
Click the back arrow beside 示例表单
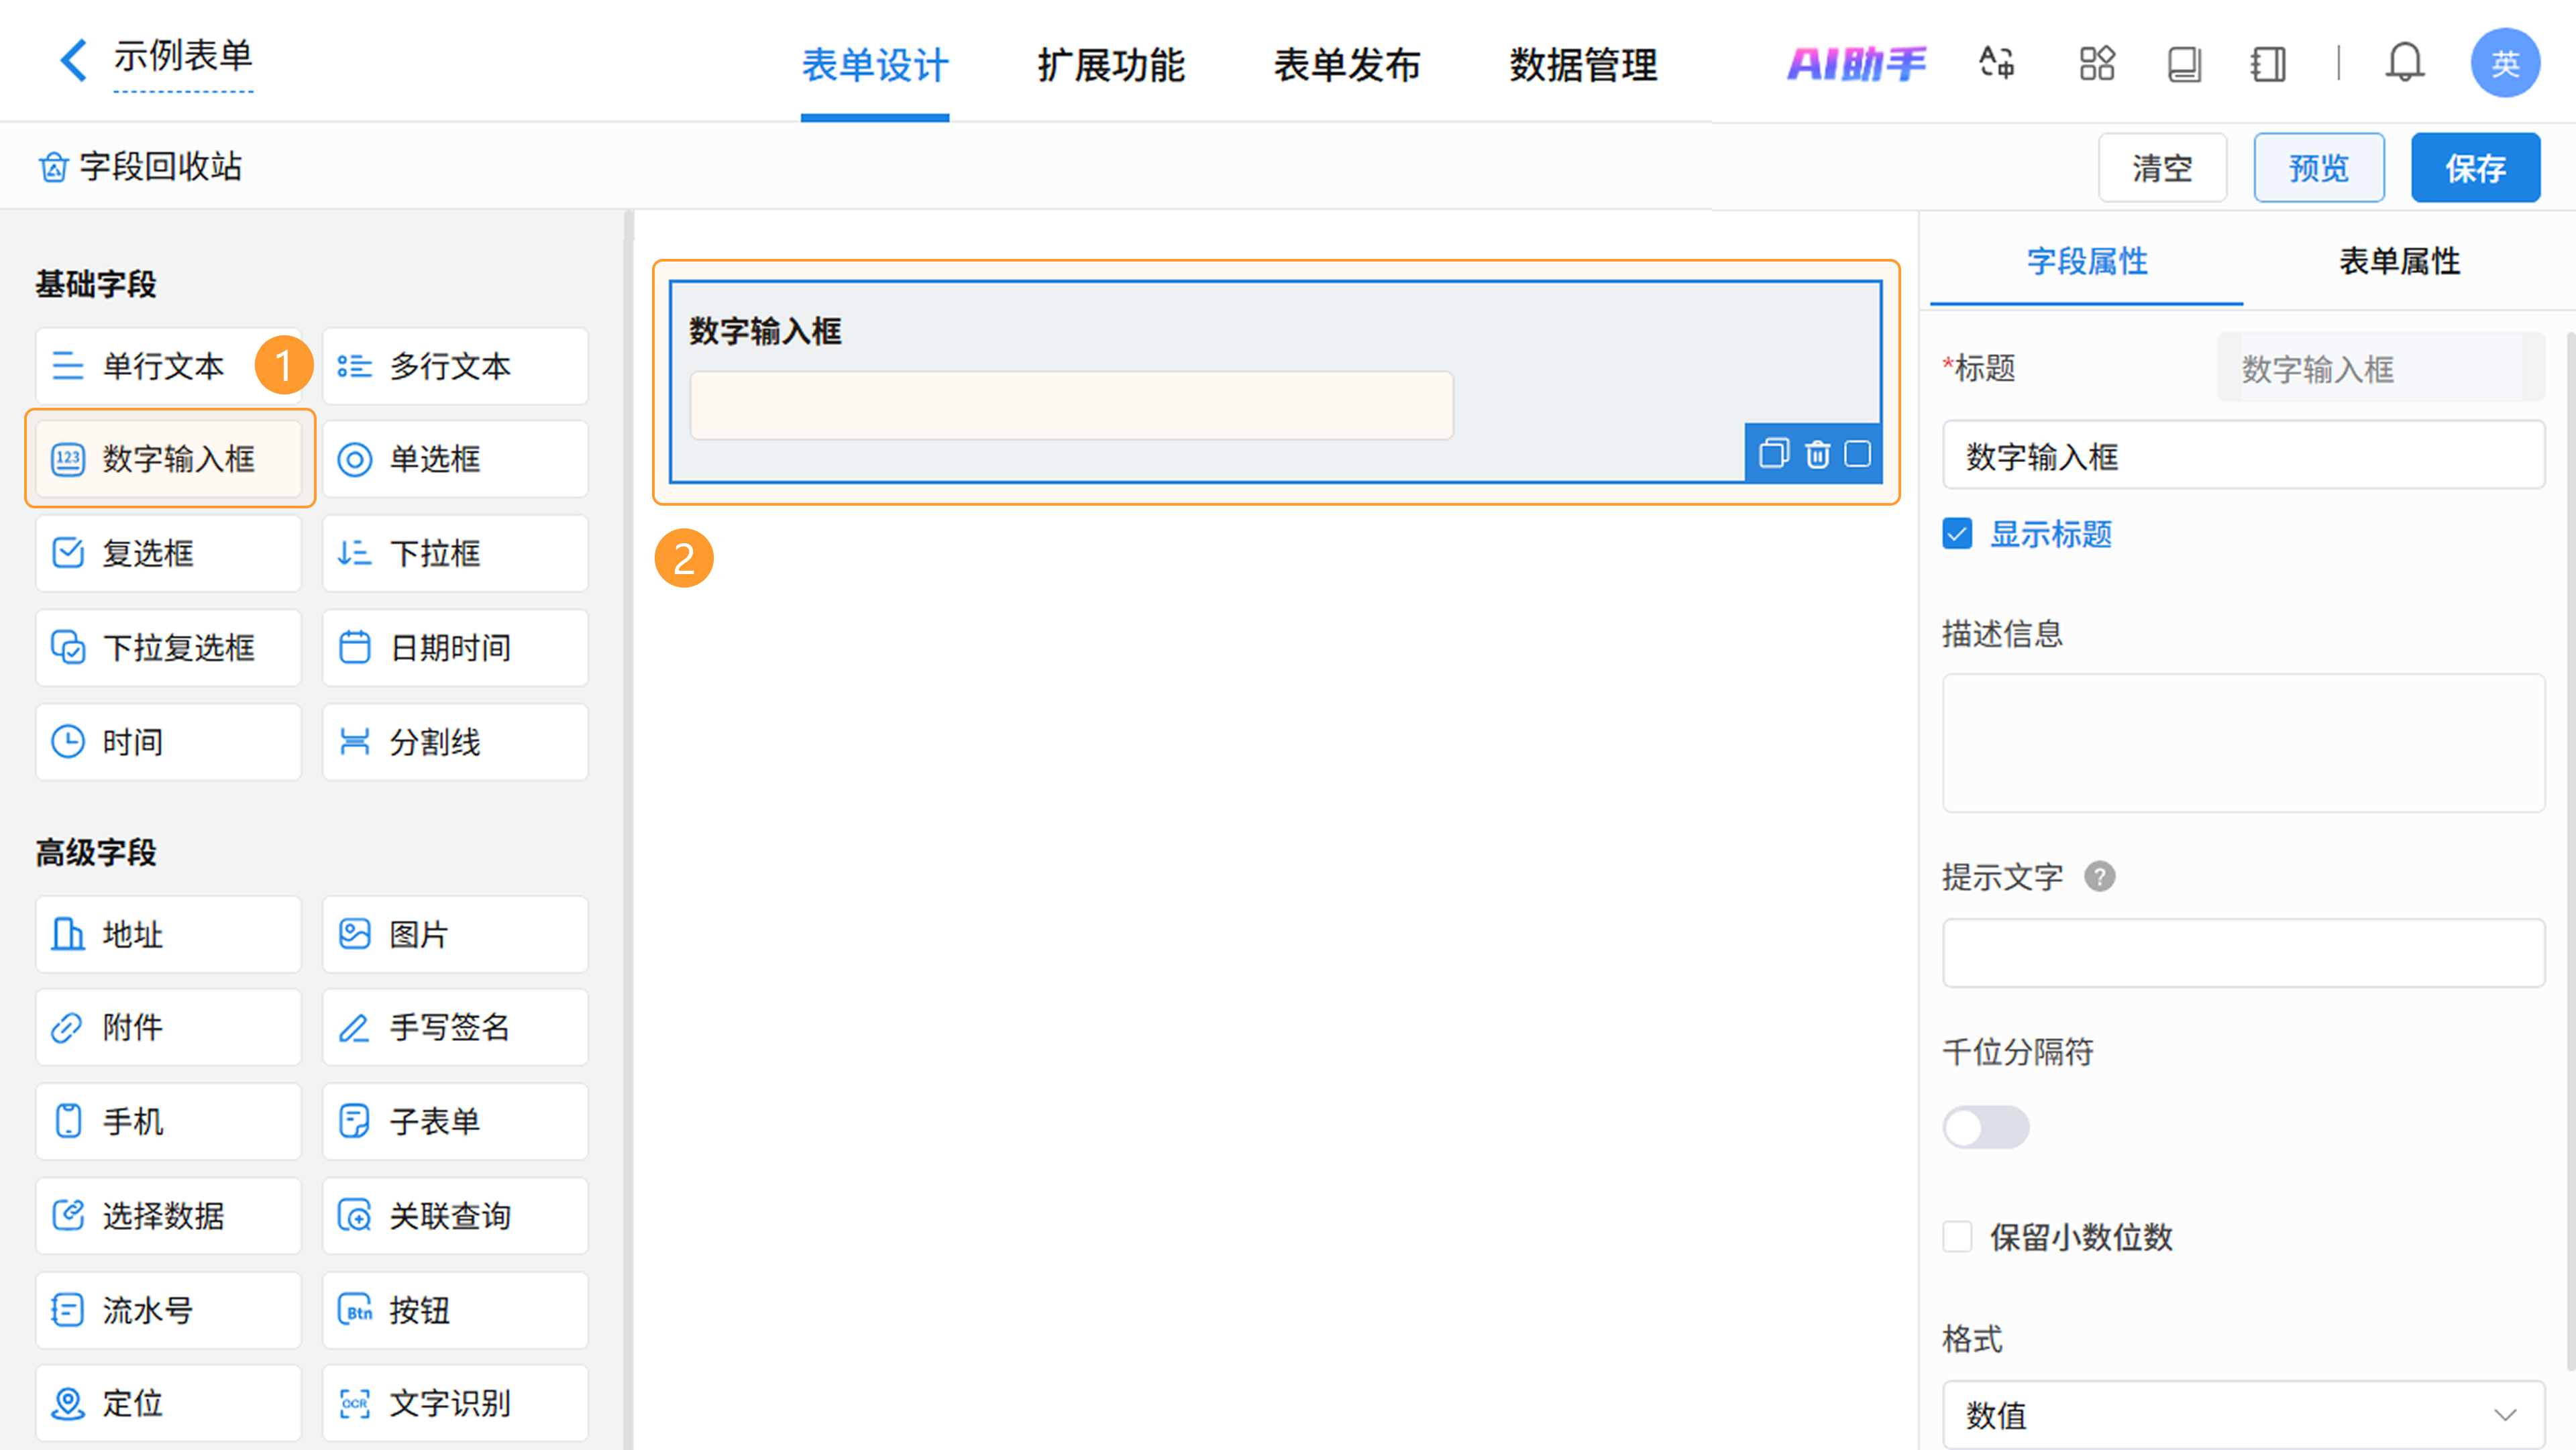click(x=73, y=60)
